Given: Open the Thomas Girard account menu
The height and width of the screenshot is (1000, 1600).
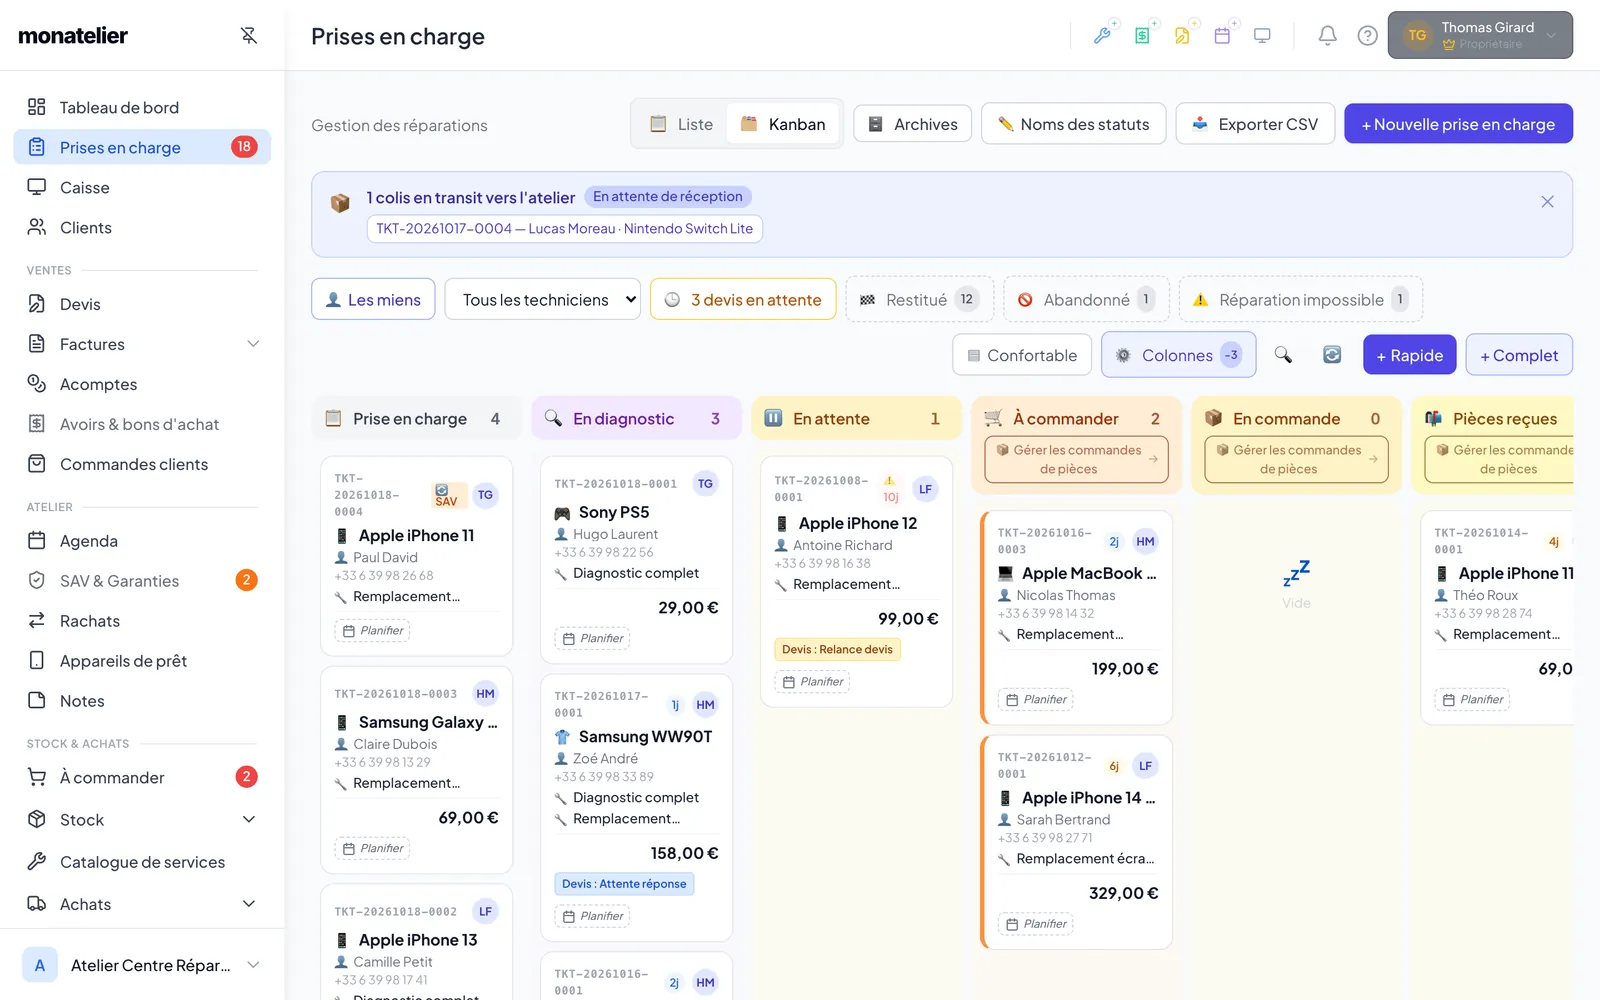Looking at the screenshot, I should click(1480, 35).
